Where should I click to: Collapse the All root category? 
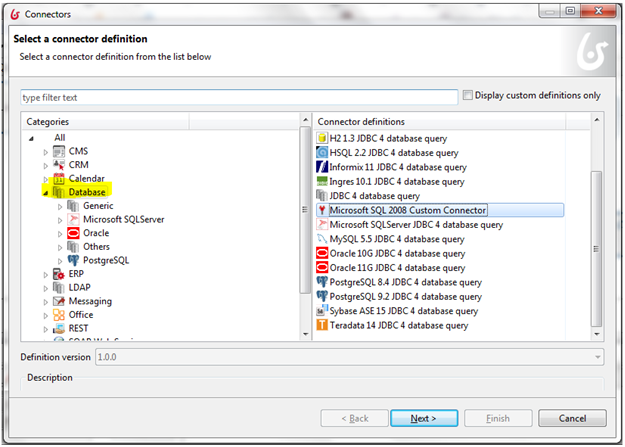[31, 139]
